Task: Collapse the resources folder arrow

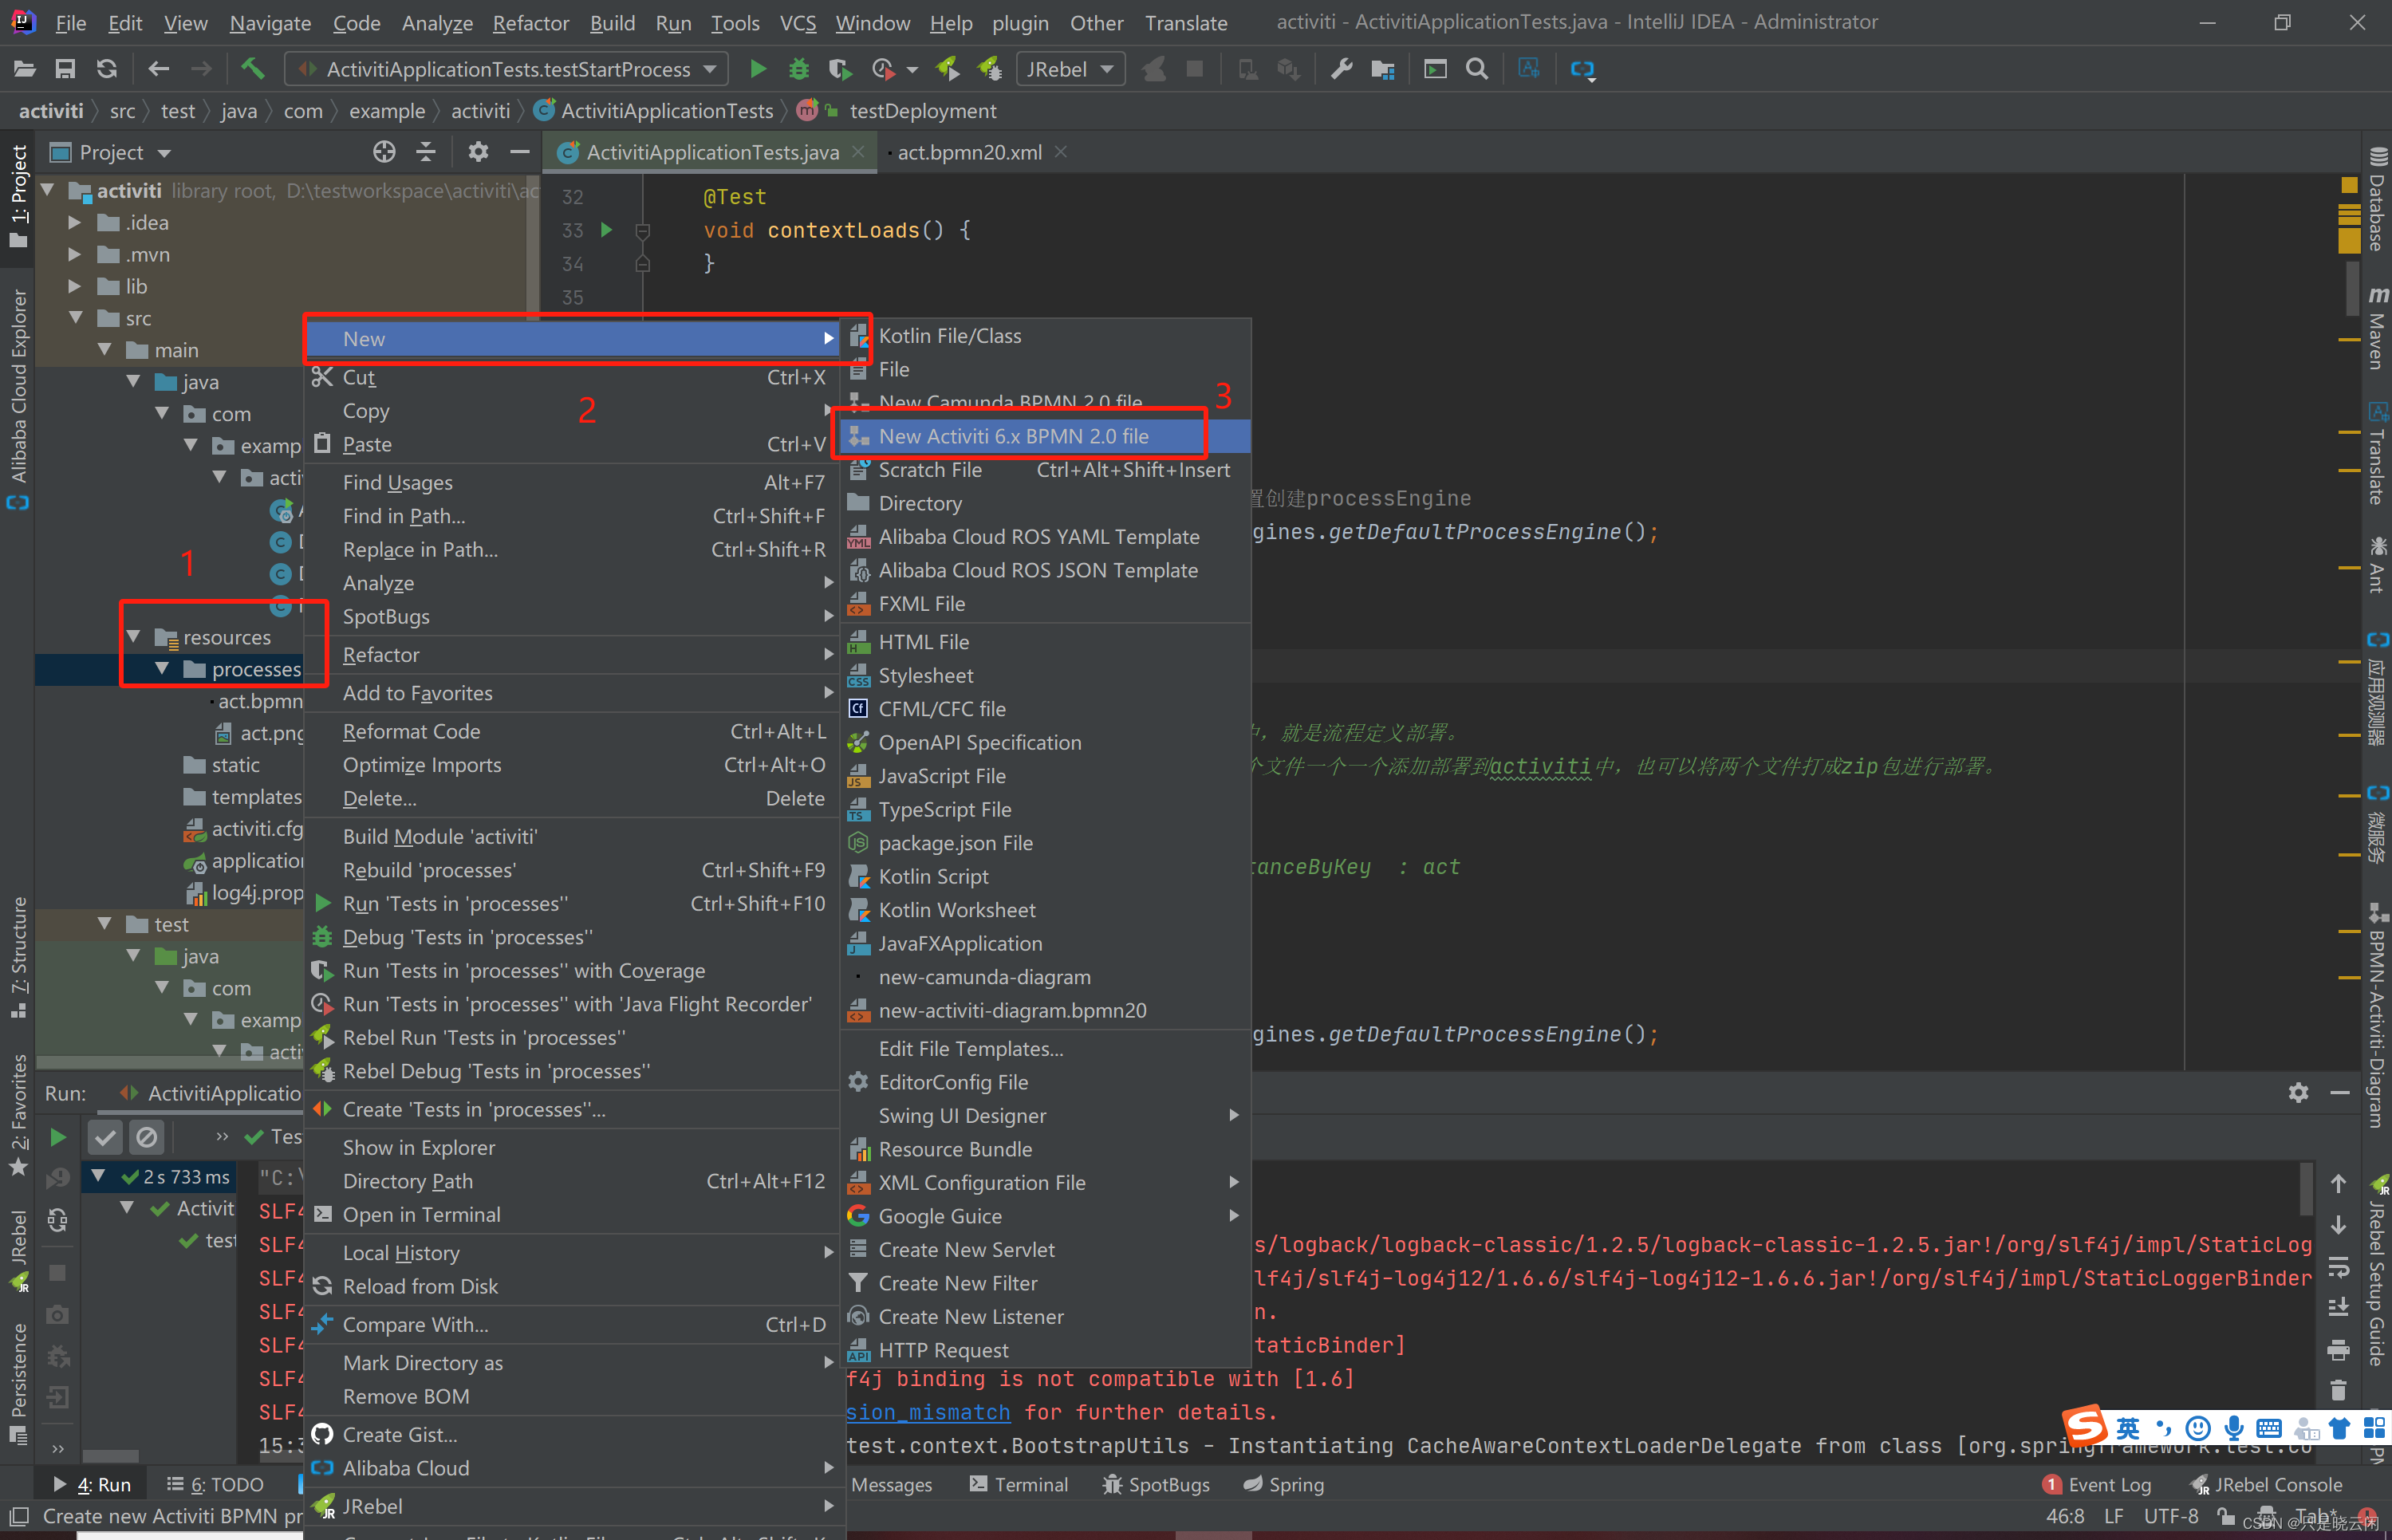Action: pos(132,637)
